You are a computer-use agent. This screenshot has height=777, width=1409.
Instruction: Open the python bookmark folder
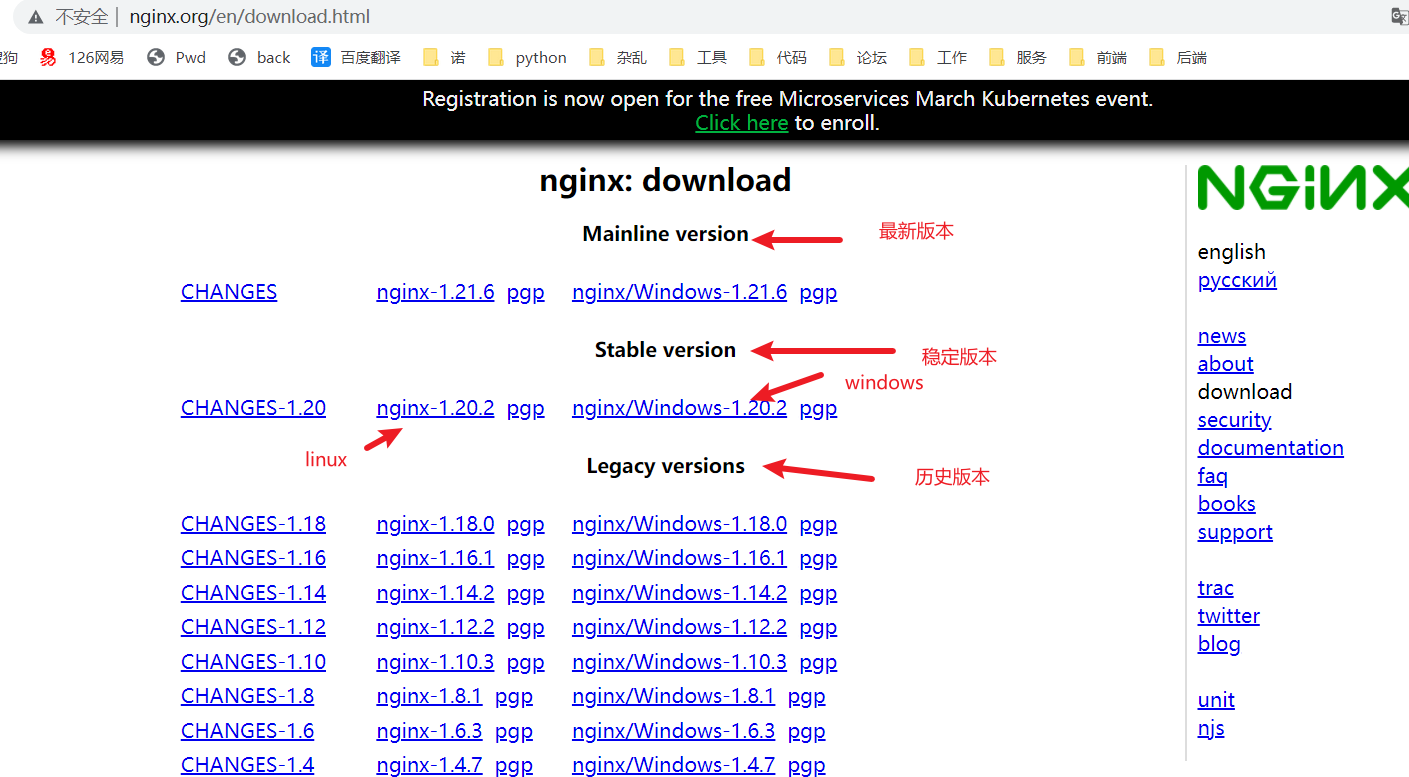coord(528,57)
